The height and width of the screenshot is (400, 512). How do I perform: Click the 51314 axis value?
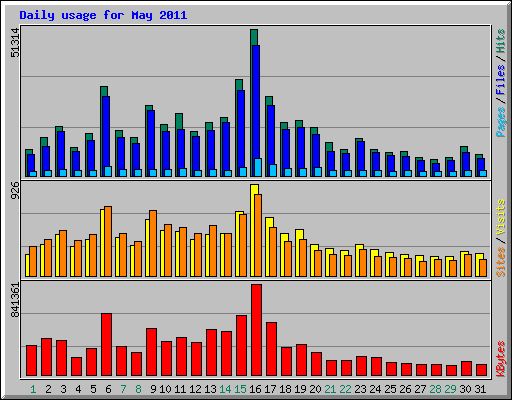(x=15, y=43)
